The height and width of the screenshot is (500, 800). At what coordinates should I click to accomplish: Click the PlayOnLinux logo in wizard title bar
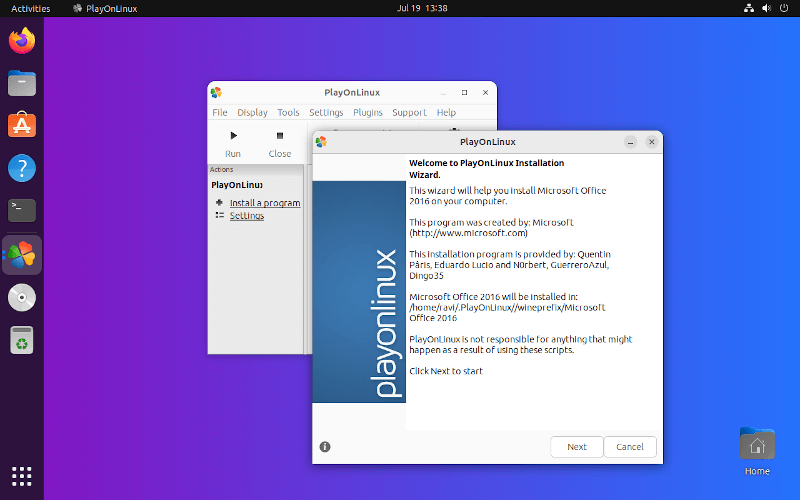click(x=321, y=142)
